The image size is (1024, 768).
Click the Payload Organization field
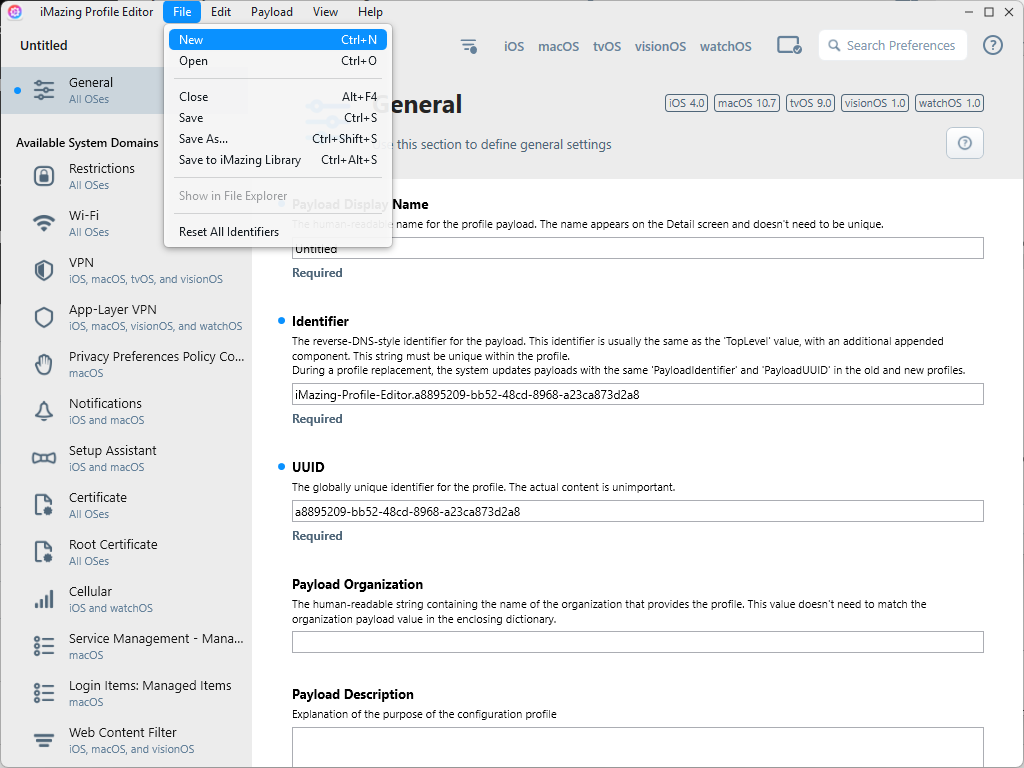637,642
